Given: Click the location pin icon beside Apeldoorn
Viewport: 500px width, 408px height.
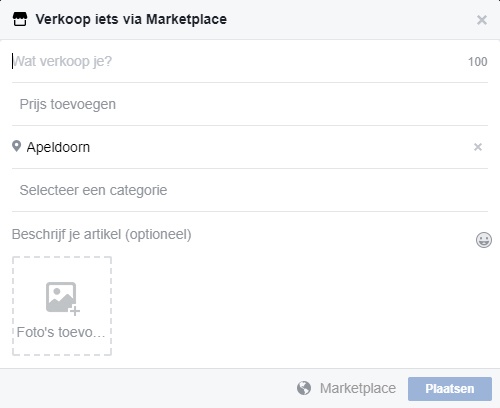Looking at the screenshot, I should tap(16, 146).
